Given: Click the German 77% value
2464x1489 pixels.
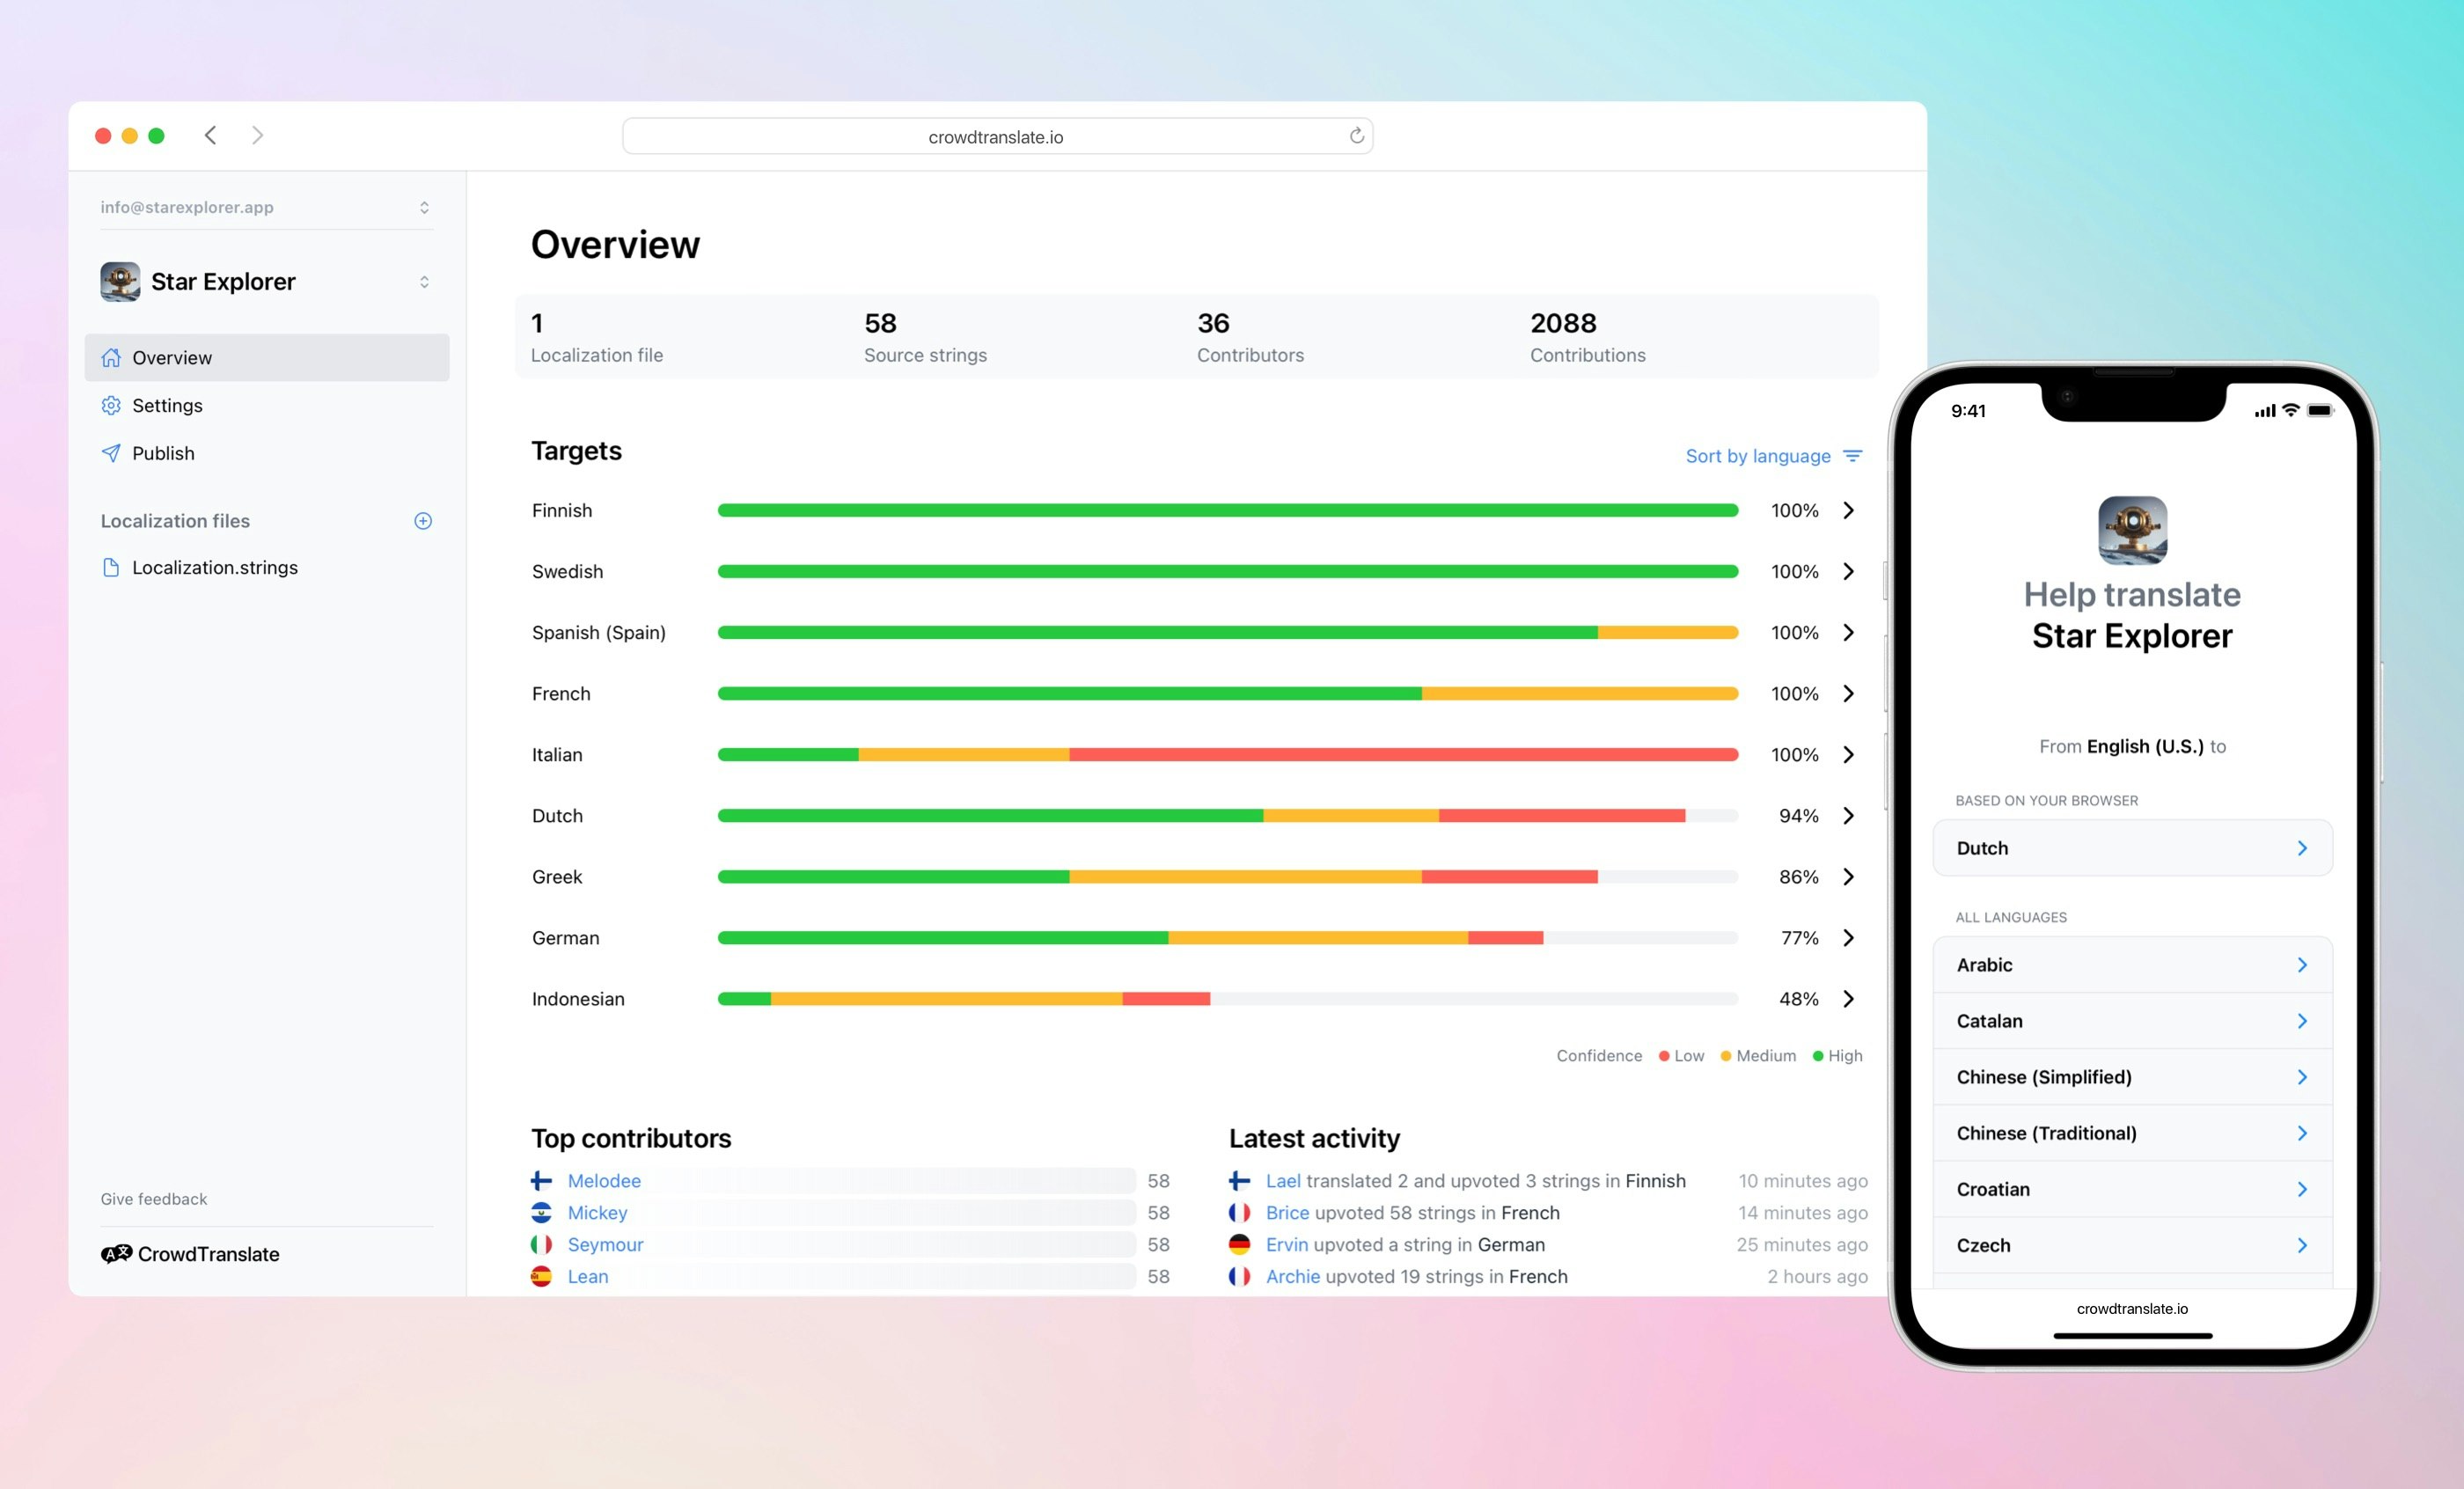Looking at the screenshot, I should click(1799, 937).
